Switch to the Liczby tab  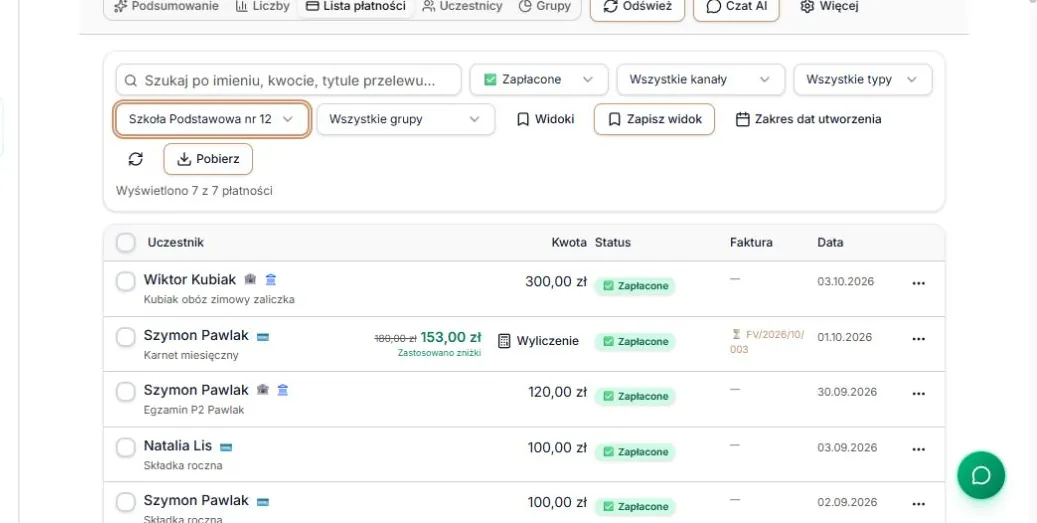pos(263,6)
